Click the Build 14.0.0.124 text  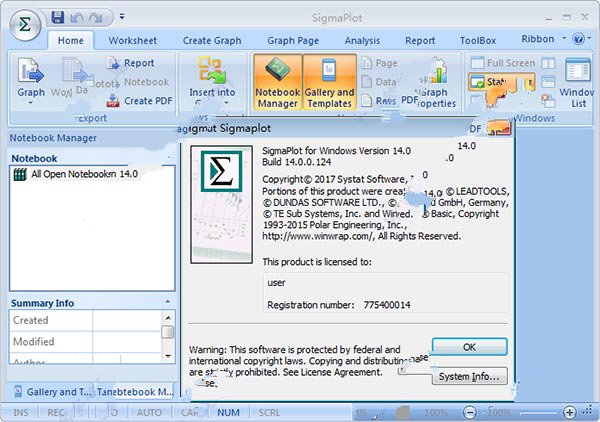point(297,162)
